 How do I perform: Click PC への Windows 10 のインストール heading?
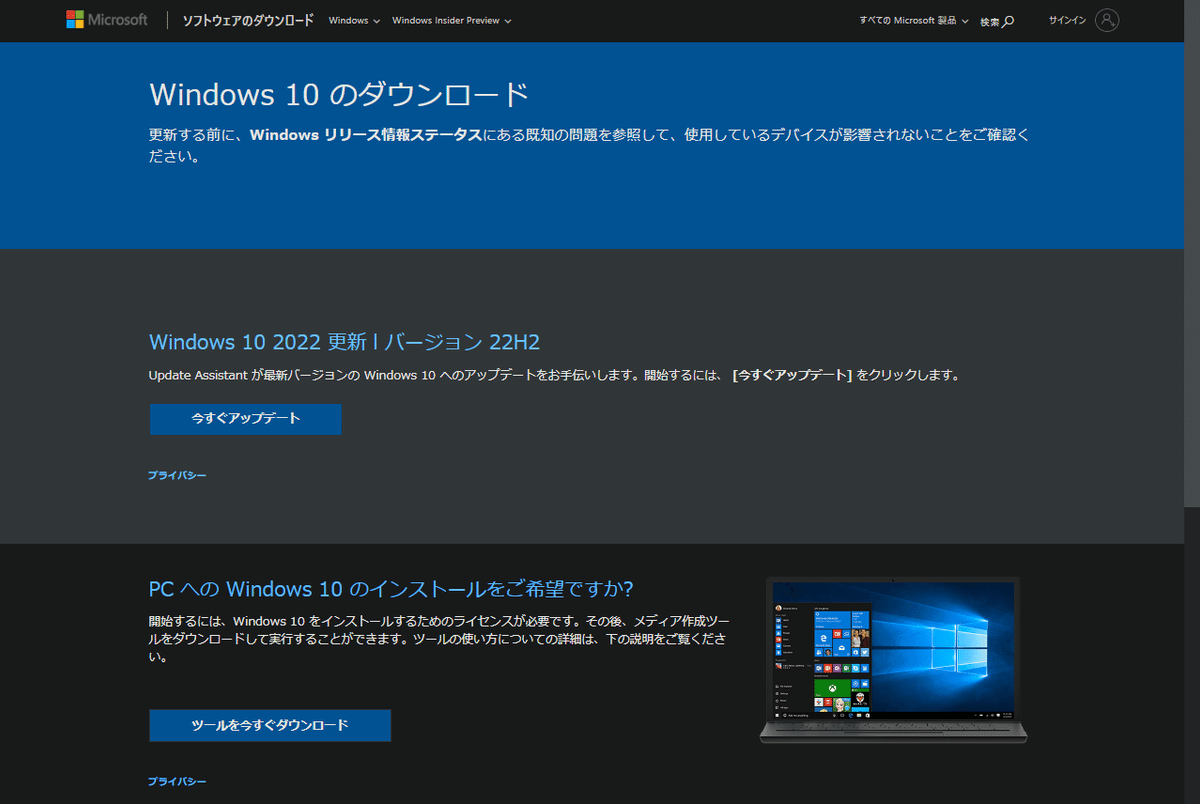click(x=391, y=588)
